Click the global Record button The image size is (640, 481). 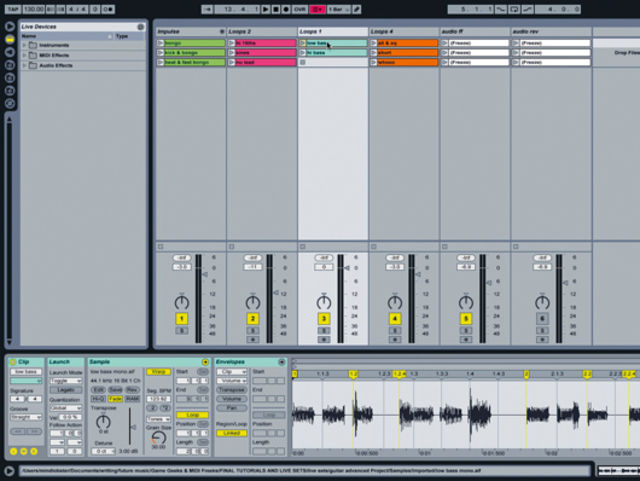click(286, 9)
